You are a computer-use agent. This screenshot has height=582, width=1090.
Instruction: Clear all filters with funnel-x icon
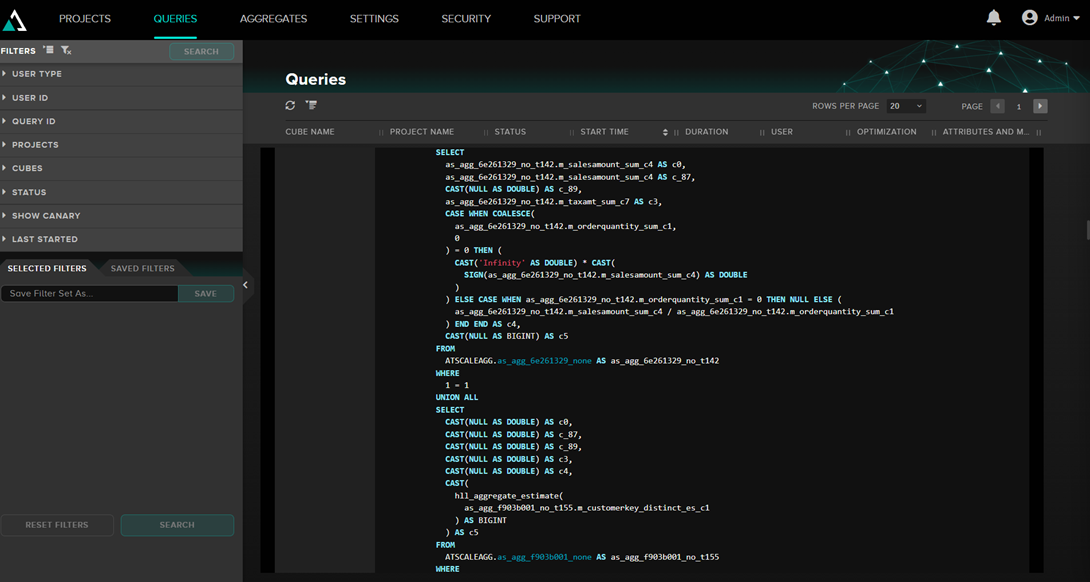coord(66,50)
